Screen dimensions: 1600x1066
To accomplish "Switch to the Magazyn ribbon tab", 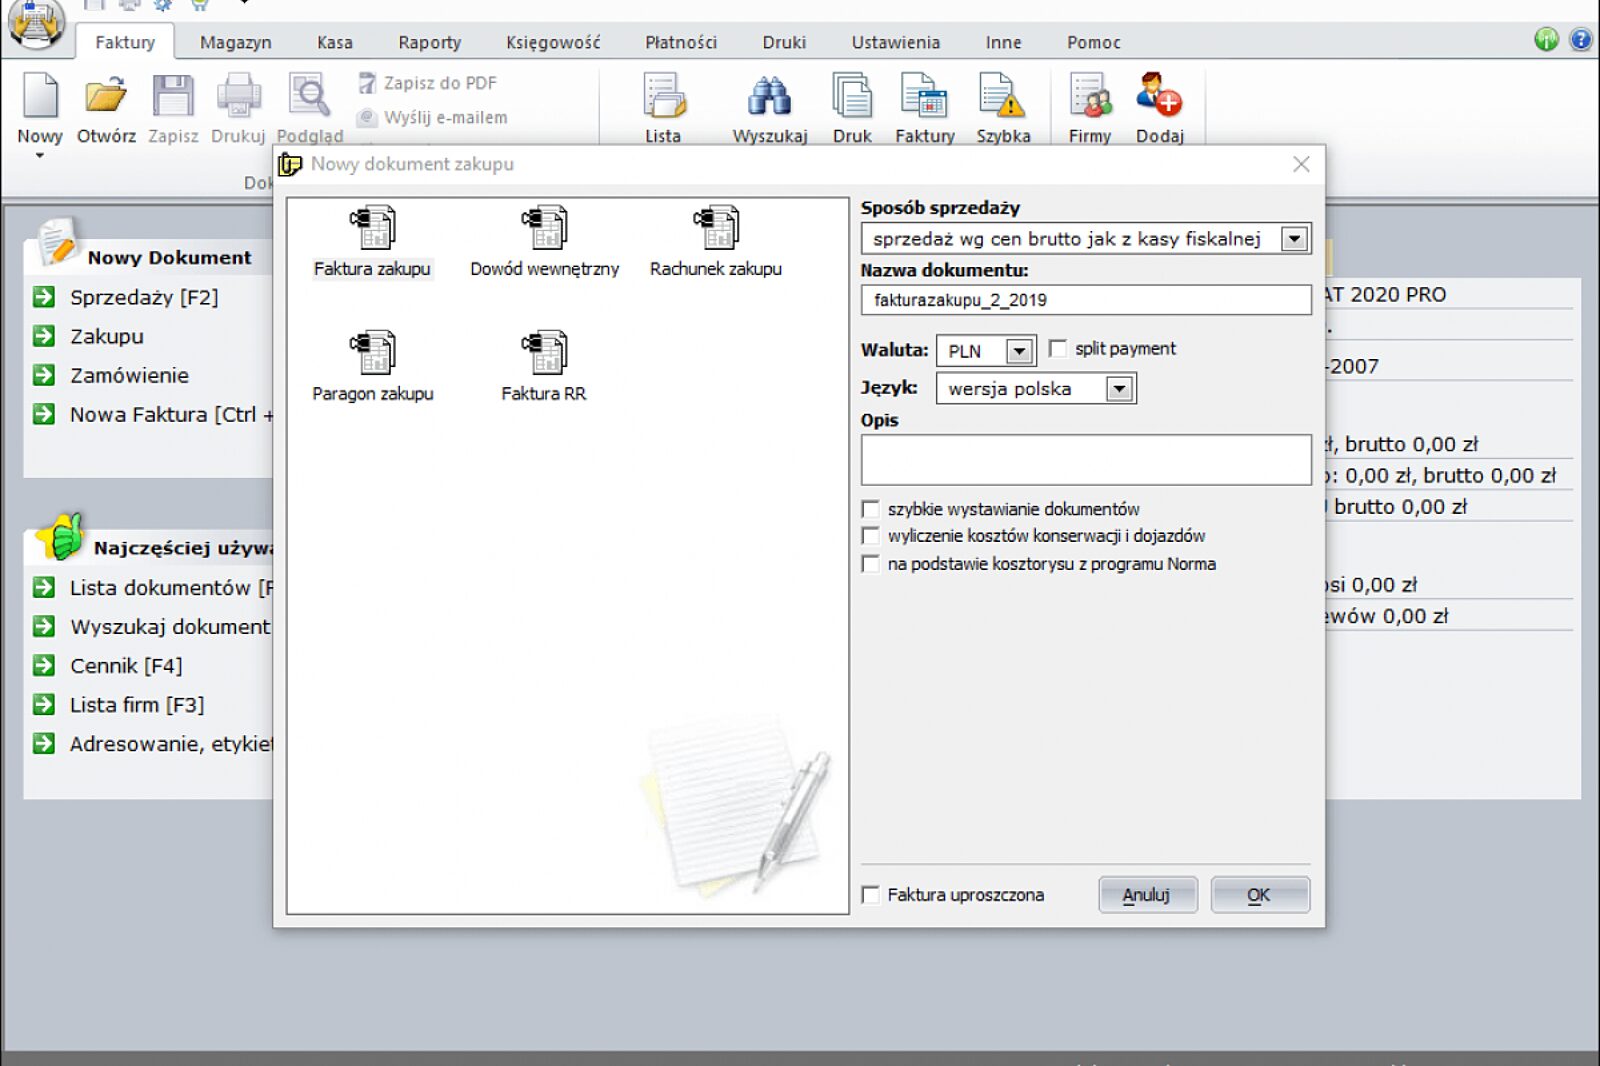I will point(235,42).
